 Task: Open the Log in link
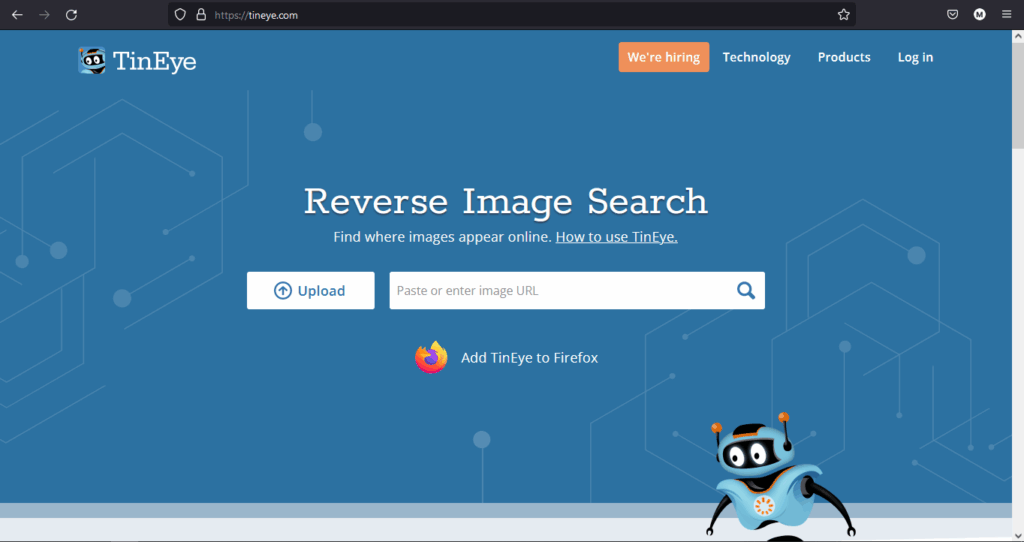pyautogui.click(x=915, y=57)
